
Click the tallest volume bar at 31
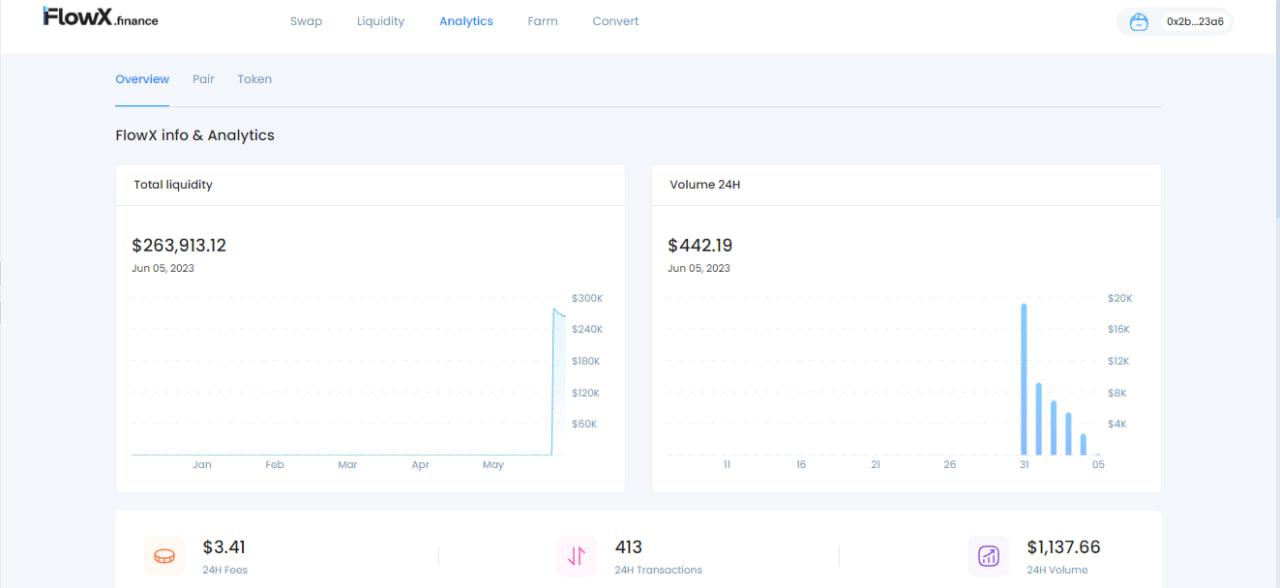coord(1024,379)
